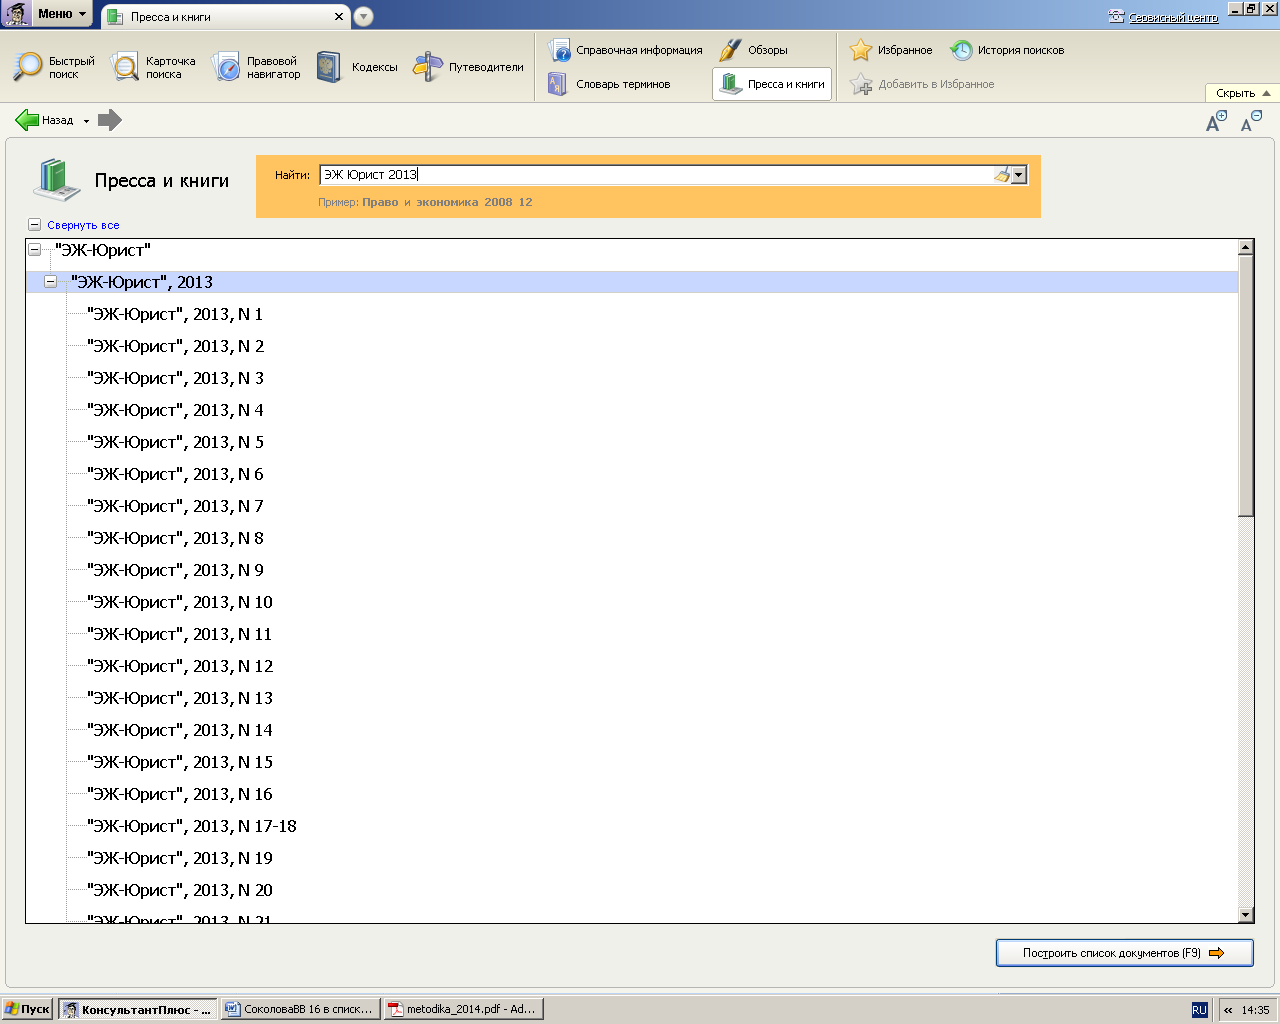Click the RU language indicator
1280x1024 pixels.
[1200, 1010]
